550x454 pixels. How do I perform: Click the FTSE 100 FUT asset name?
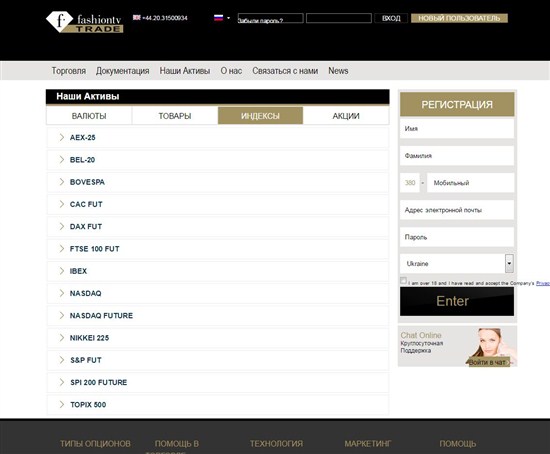(x=95, y=249)
